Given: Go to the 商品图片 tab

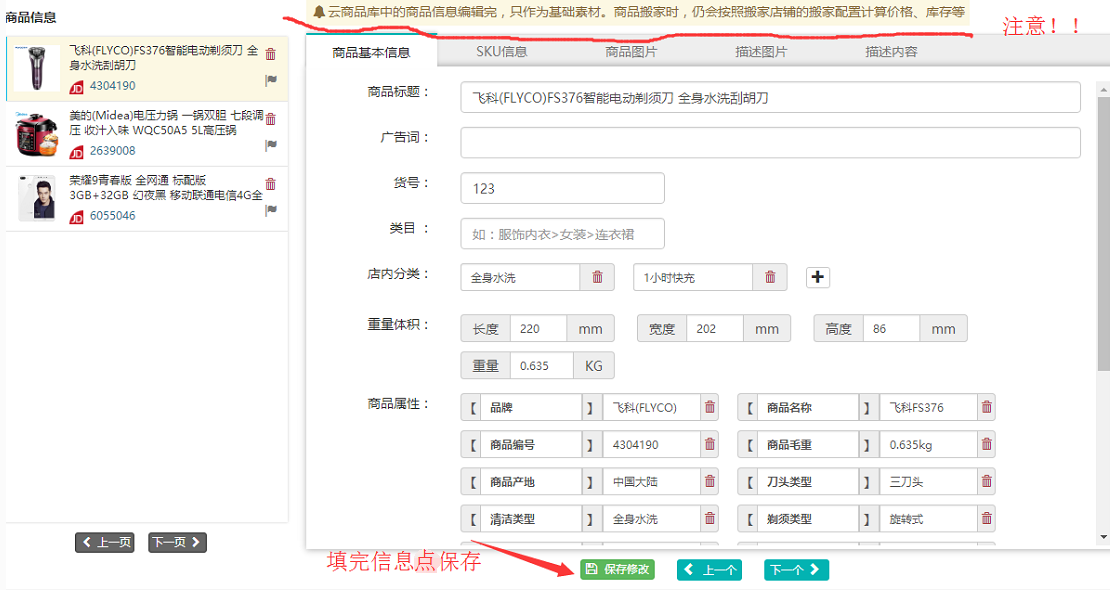Looking at the screenshot, I should point(631,52).
